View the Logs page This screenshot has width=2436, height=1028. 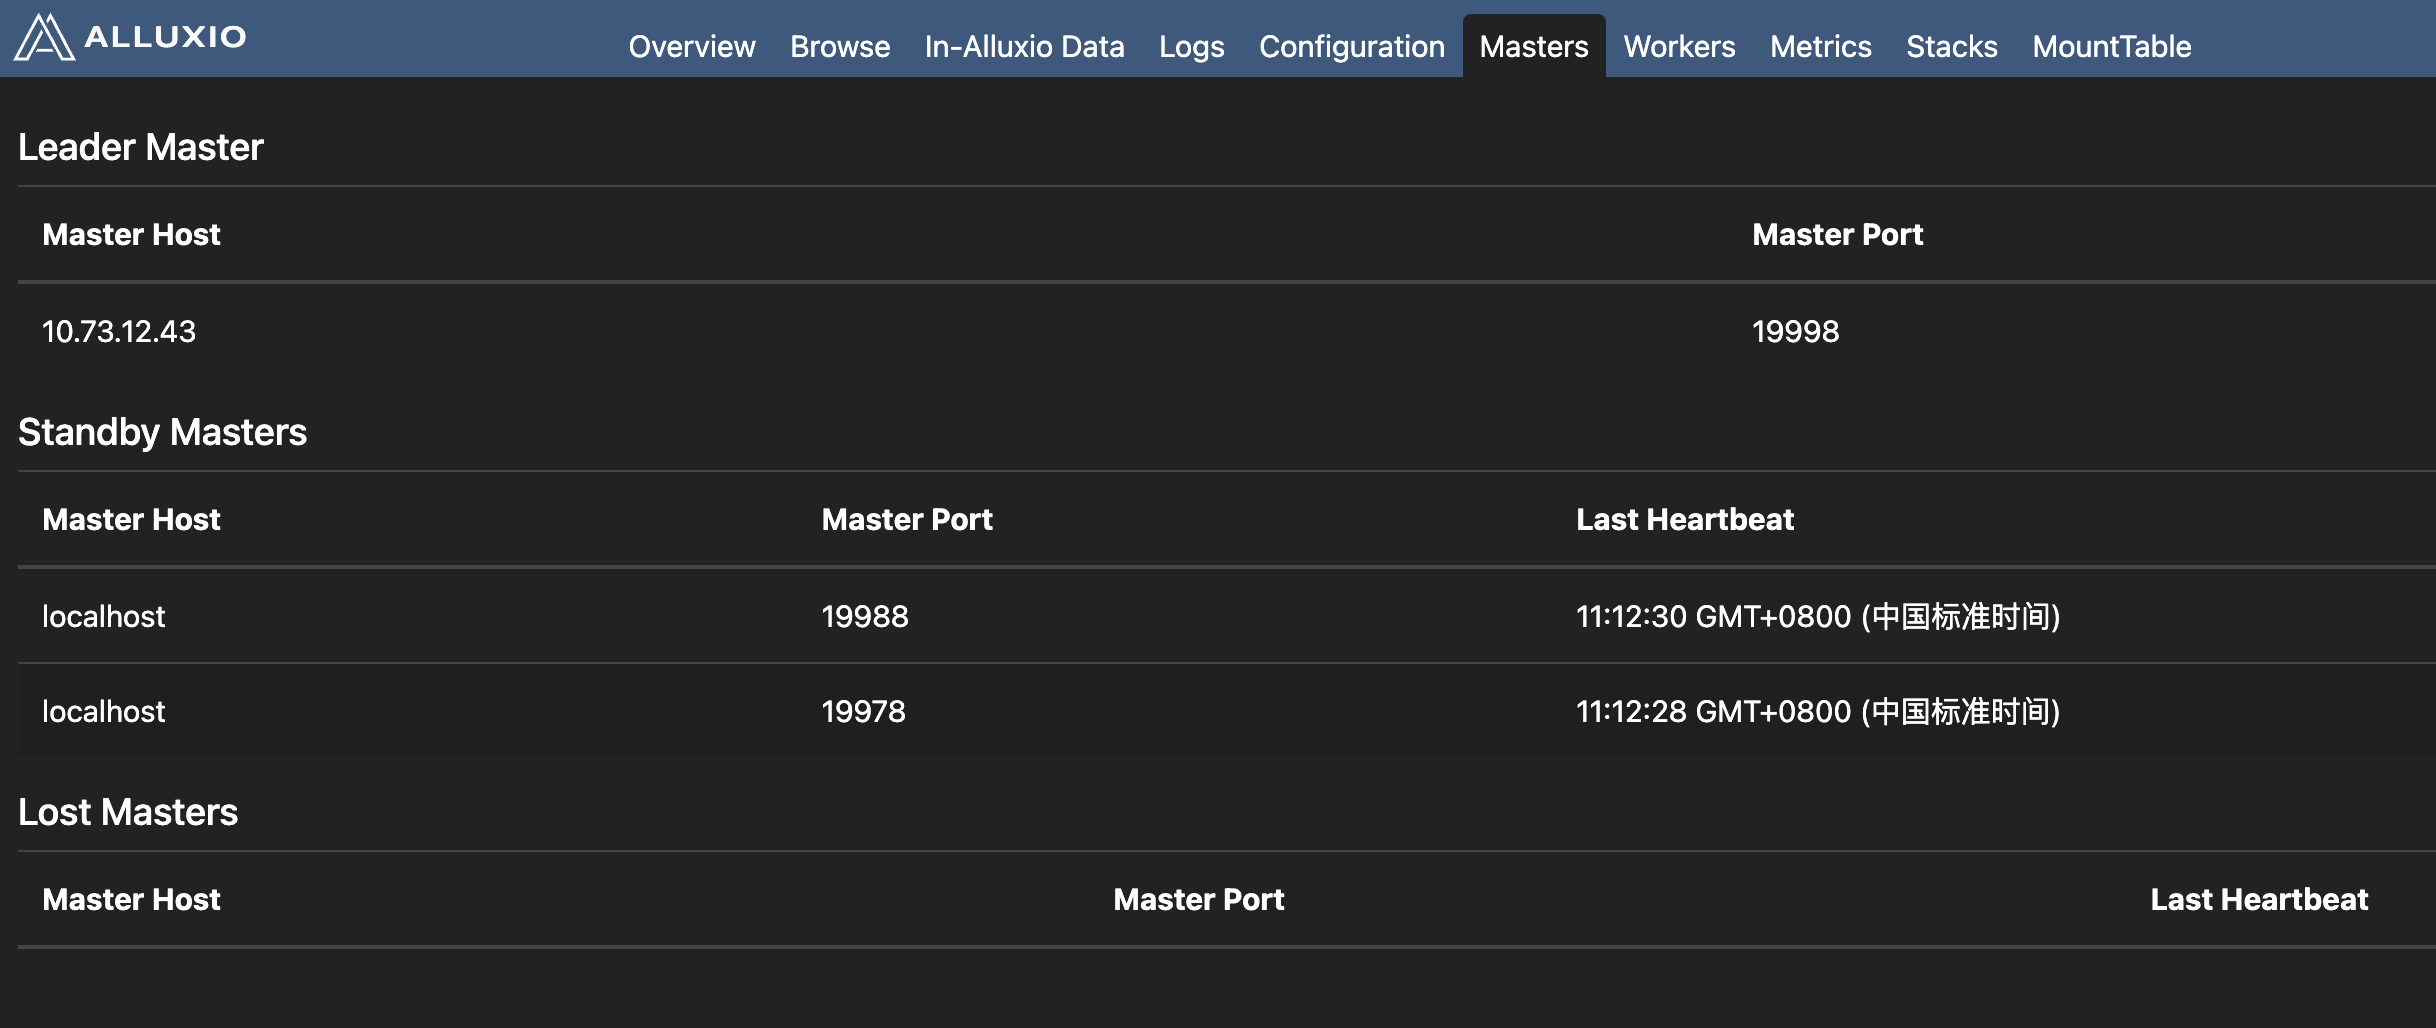point(1190,46)
